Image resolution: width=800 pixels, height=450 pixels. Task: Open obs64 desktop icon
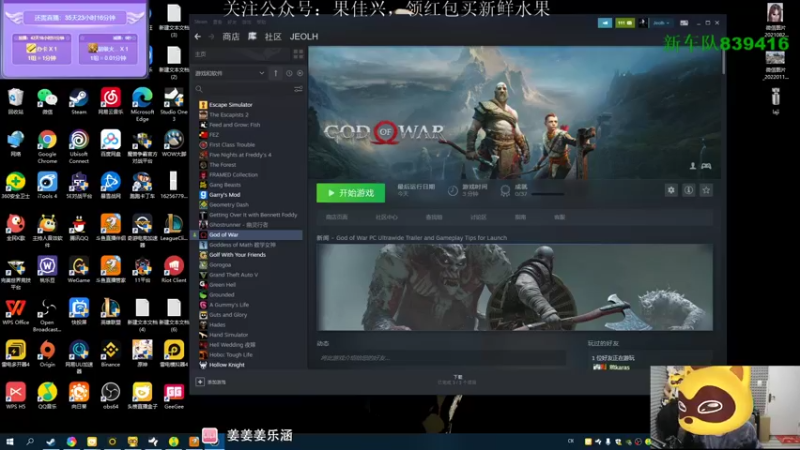point(110,396)
